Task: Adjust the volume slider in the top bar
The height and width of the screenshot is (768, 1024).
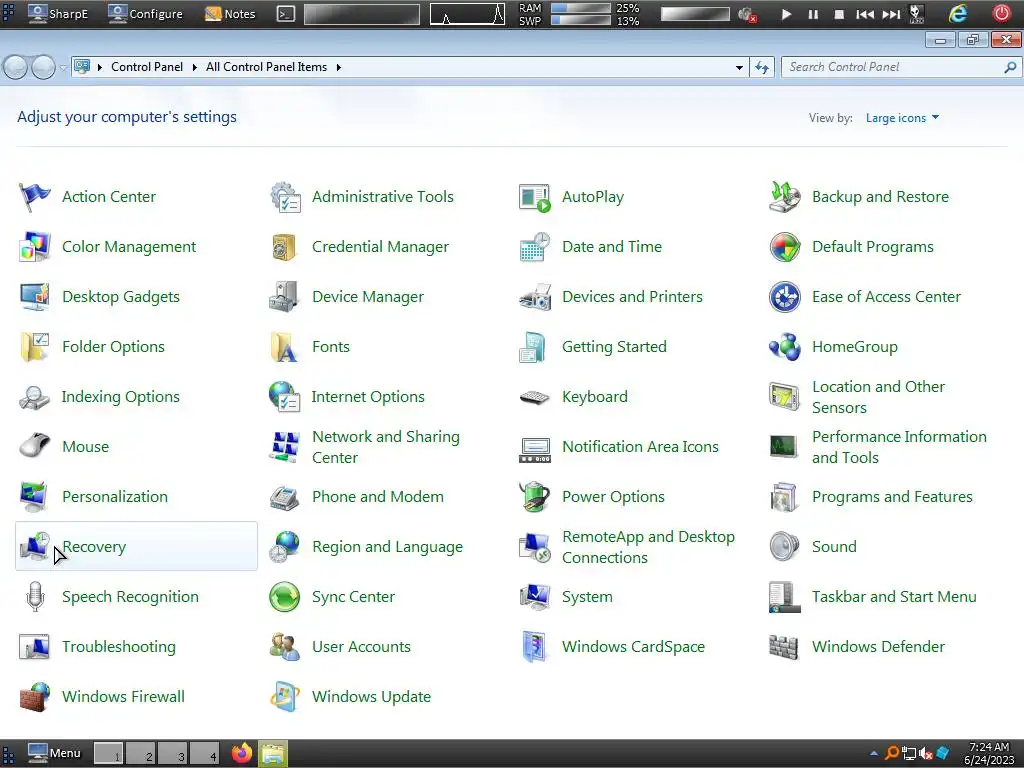Action: pos(695,14)
